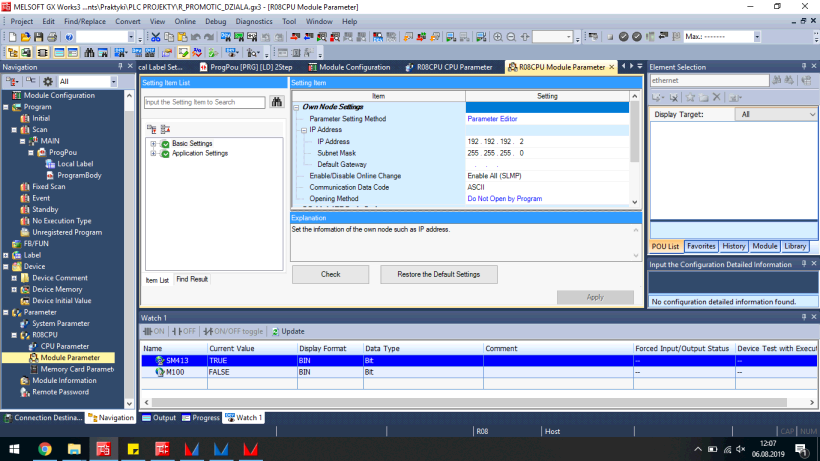Switch to the R08CPU CPU Parameter tab

(455, 67)
